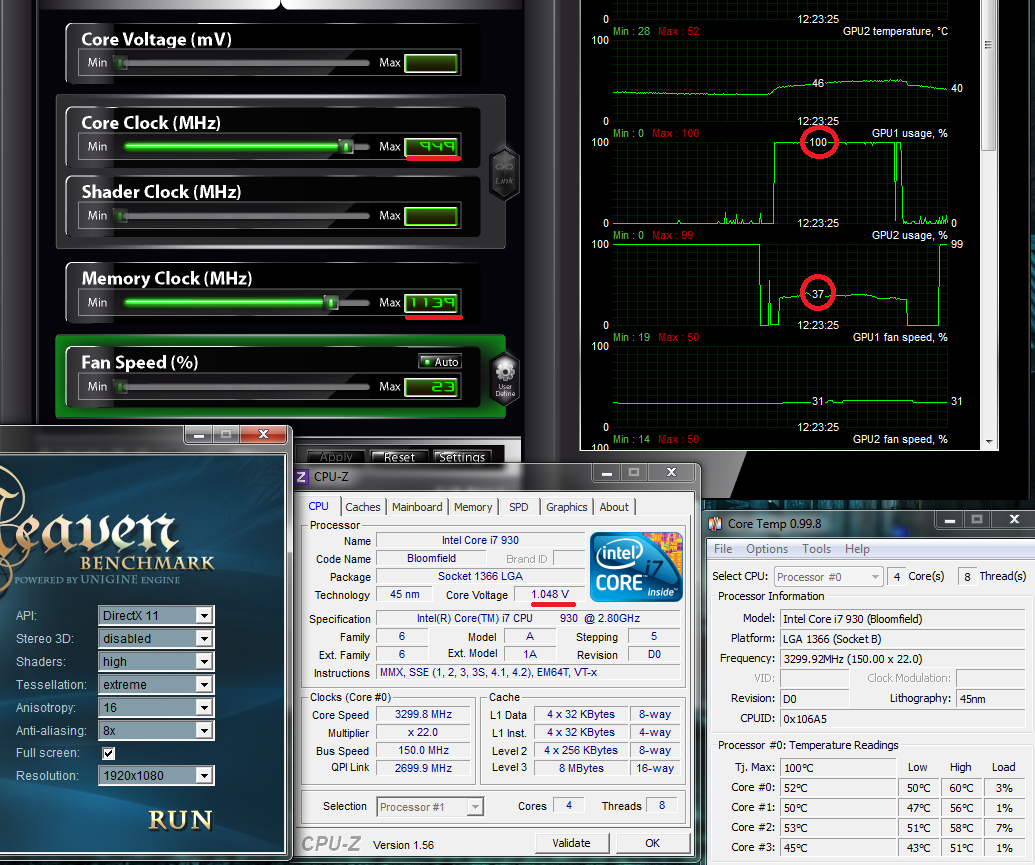Image resolution: width=1035 pixels, height=865 pixels.
Task: Click the Intel Core i7 inside logo
Action: [x=636, y=567]
